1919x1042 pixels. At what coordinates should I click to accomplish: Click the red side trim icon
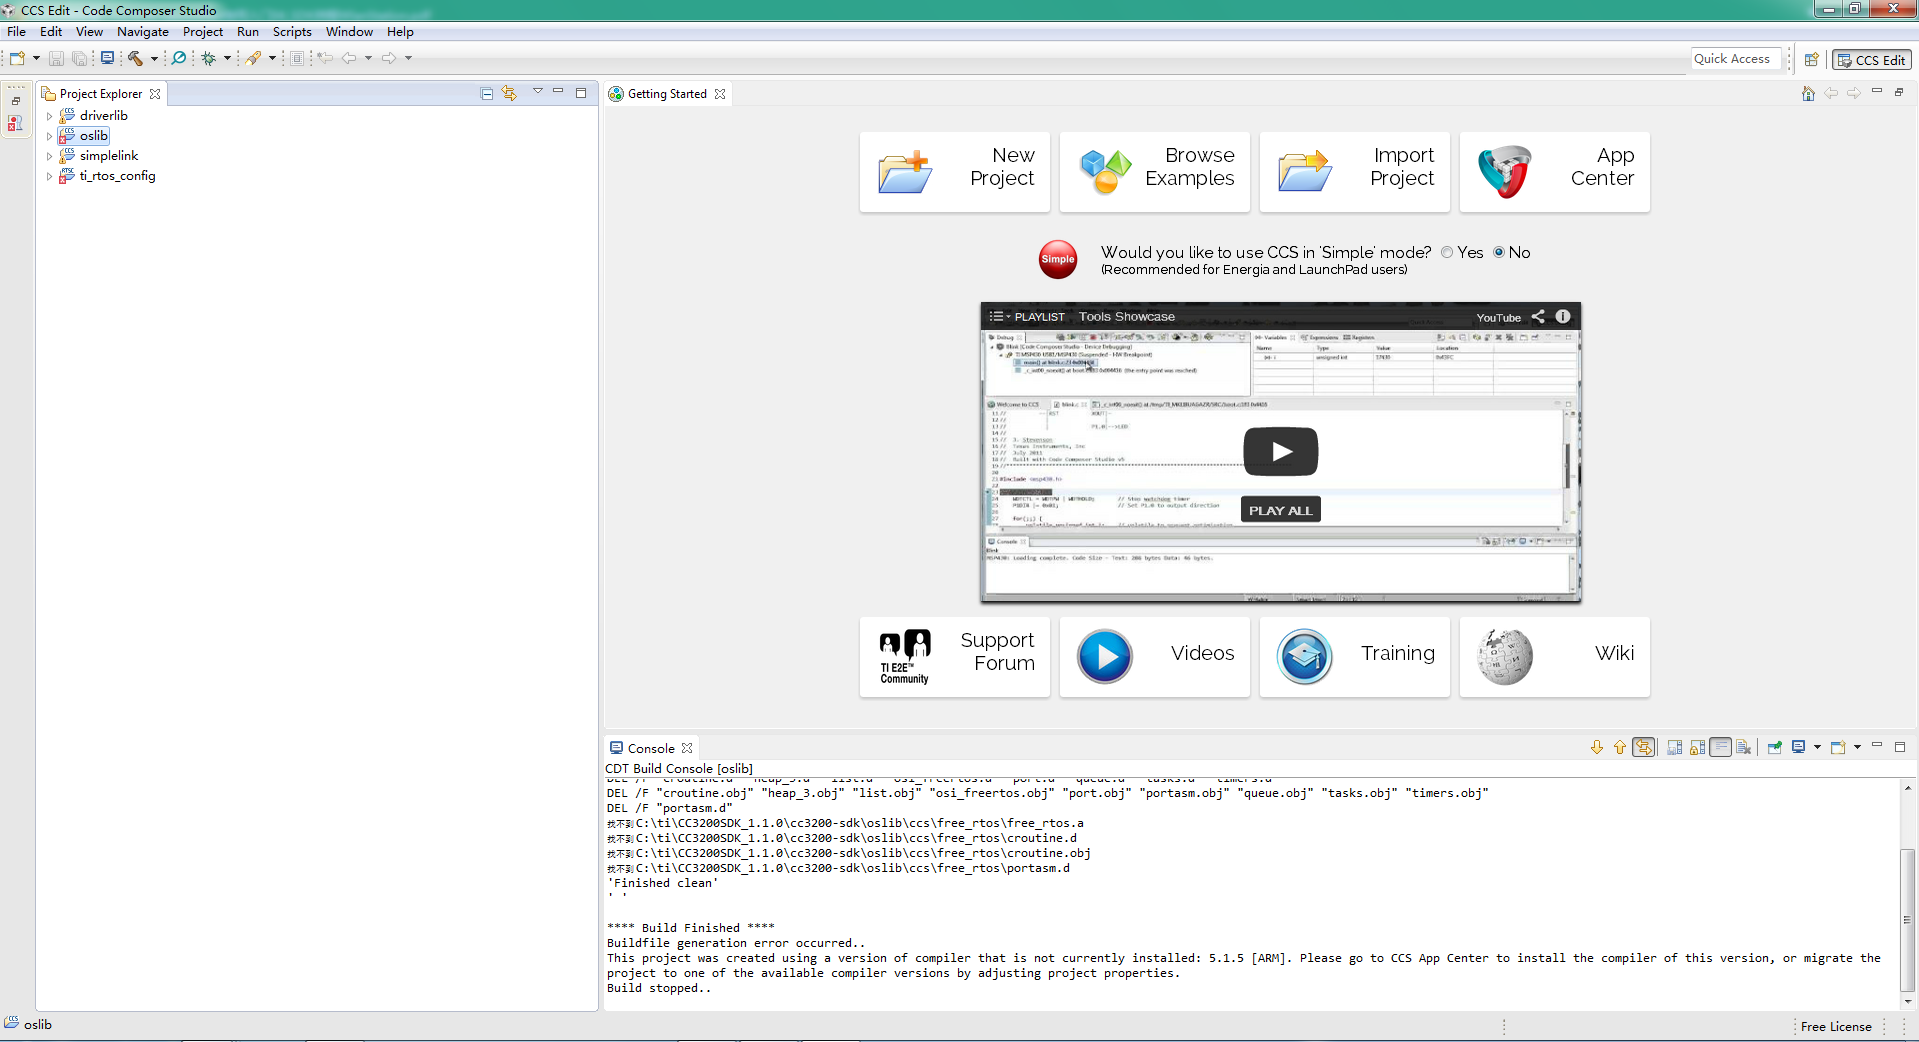pos(15,123)
